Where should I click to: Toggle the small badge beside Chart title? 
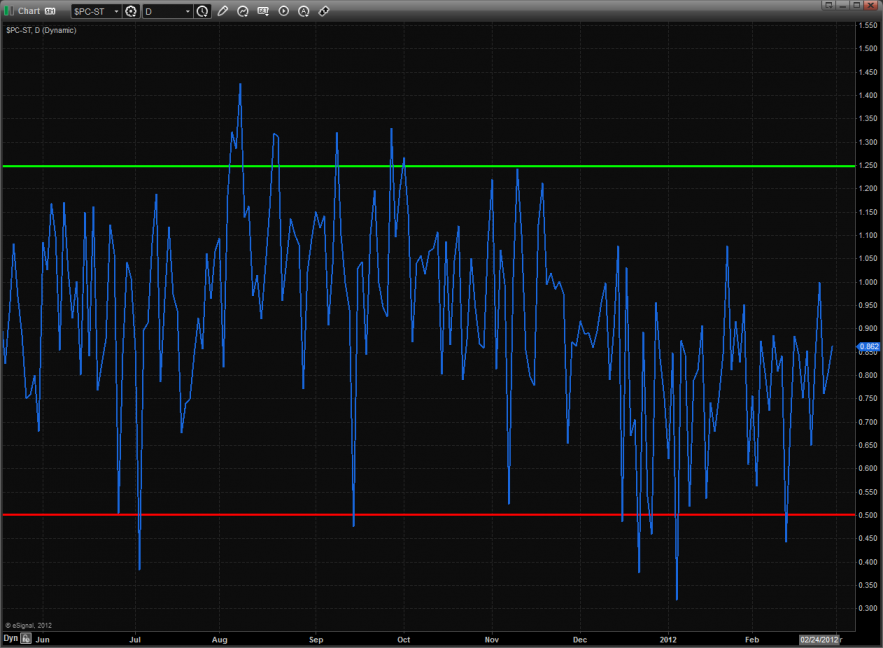50,11
